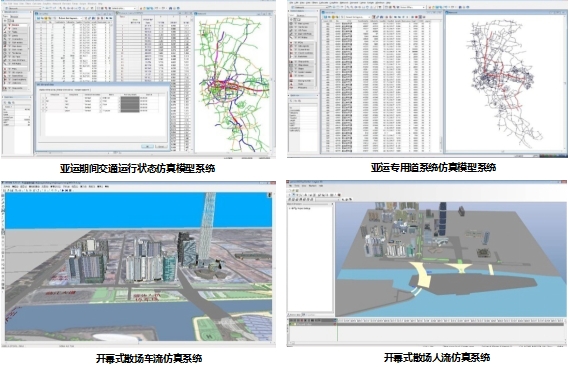Click the first toolbar icon in top-left list window
The image size is (570, 367).
click(x=39, y=18)
